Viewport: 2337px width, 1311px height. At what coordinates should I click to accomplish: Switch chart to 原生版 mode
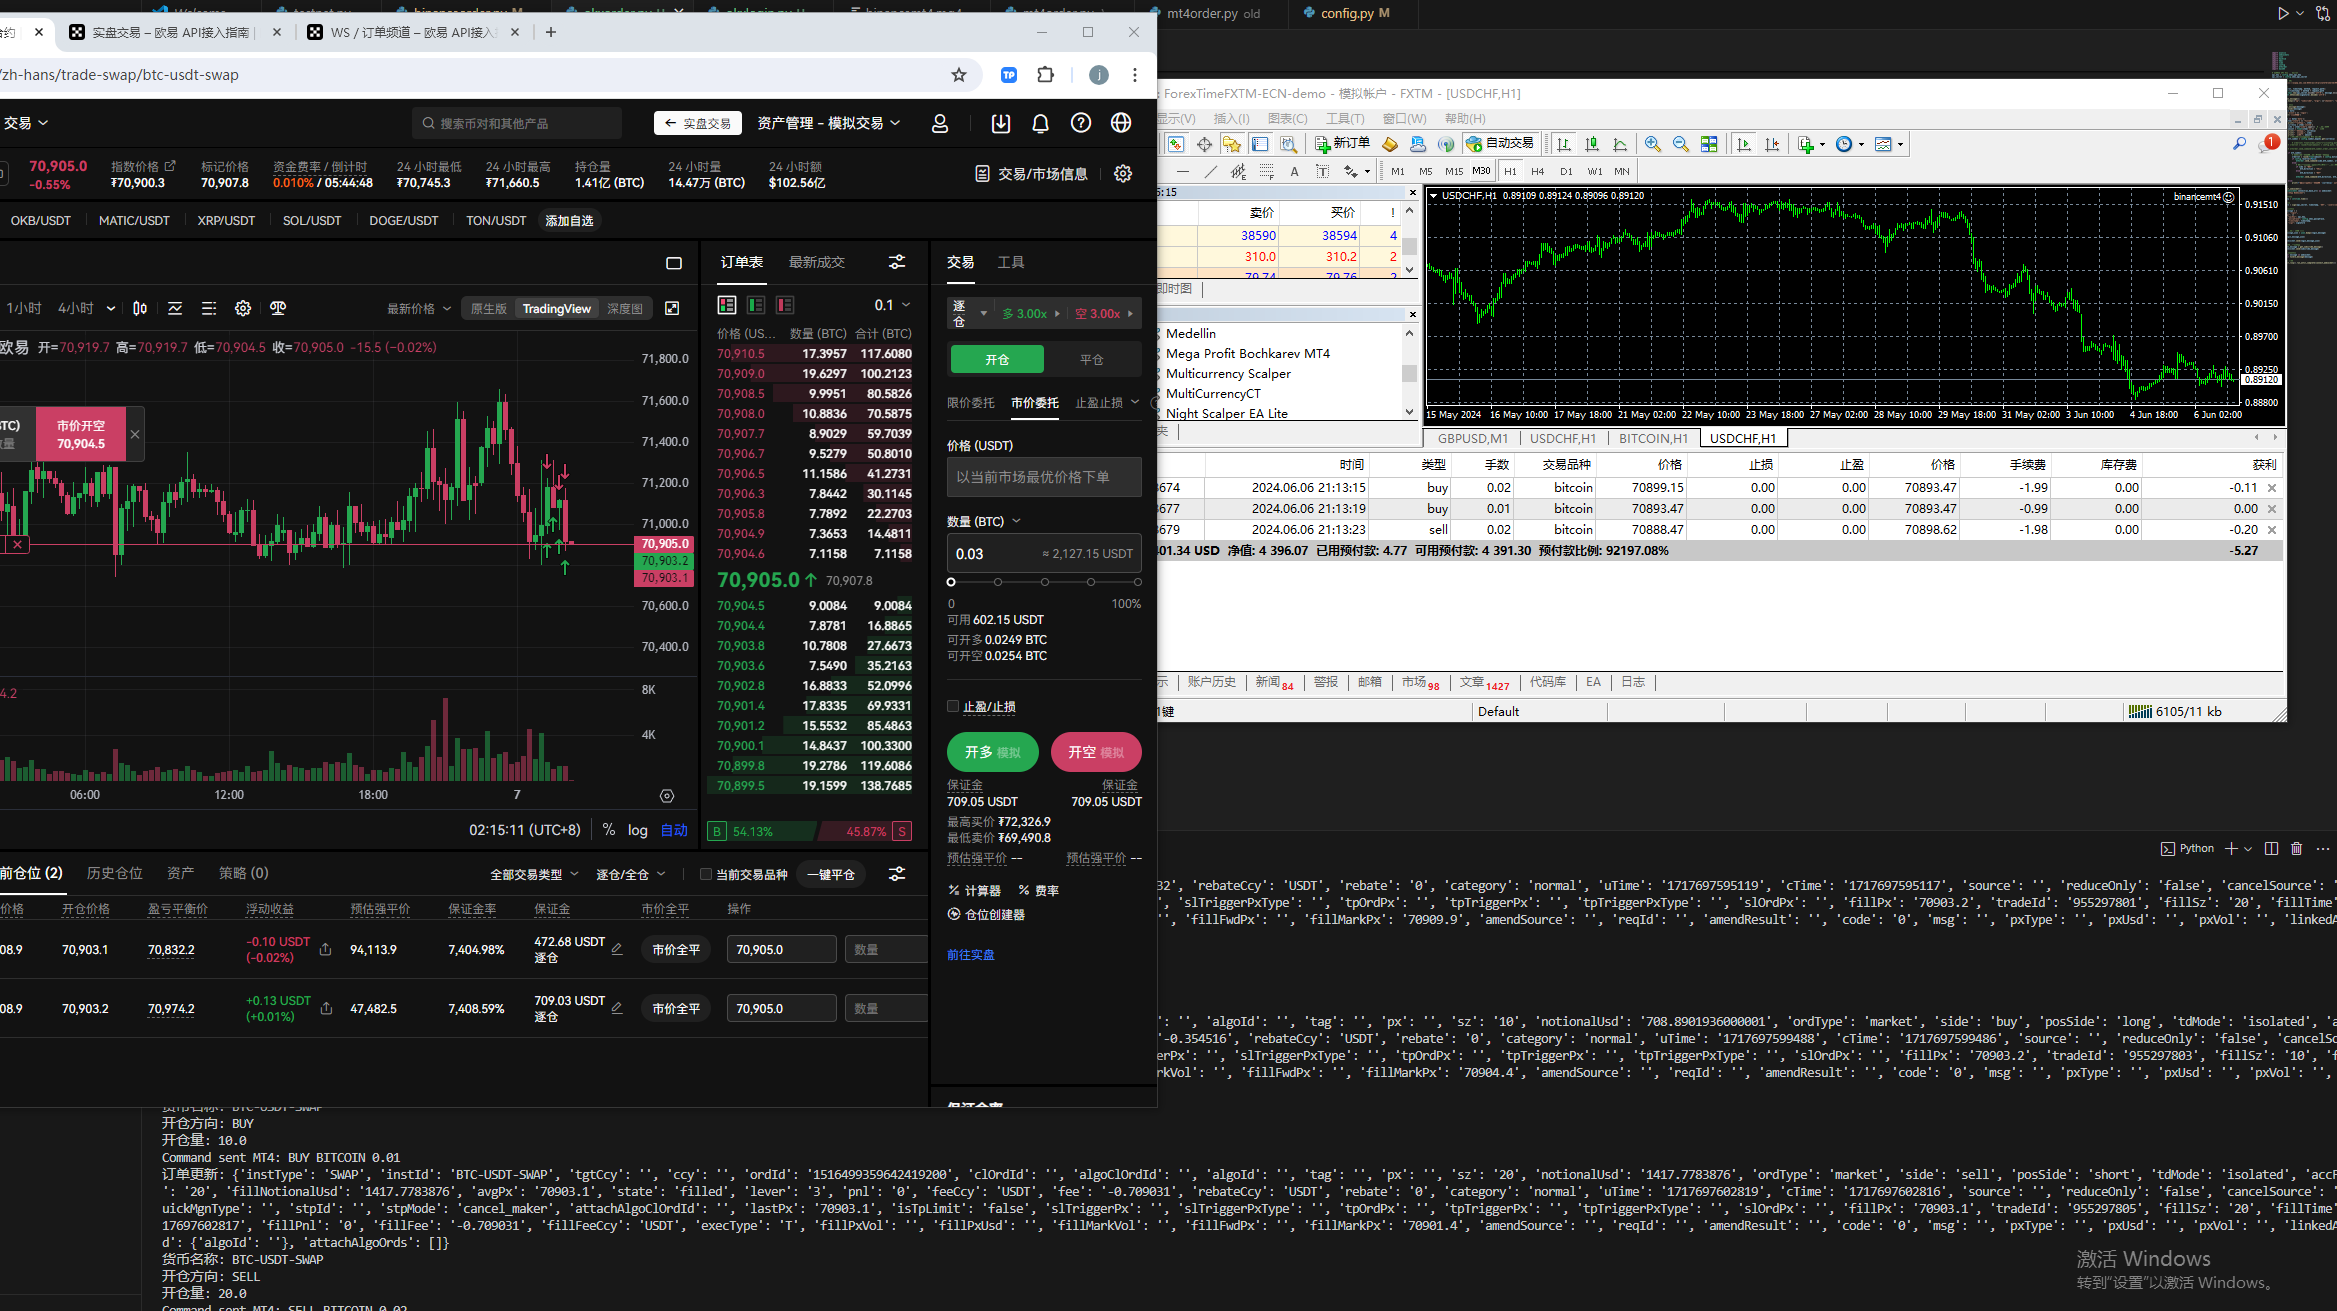pos(489,309)
